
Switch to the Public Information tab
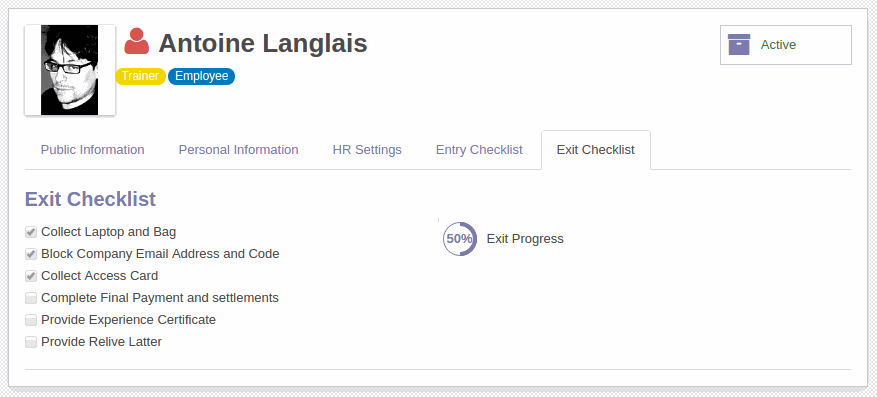(93, 150)
